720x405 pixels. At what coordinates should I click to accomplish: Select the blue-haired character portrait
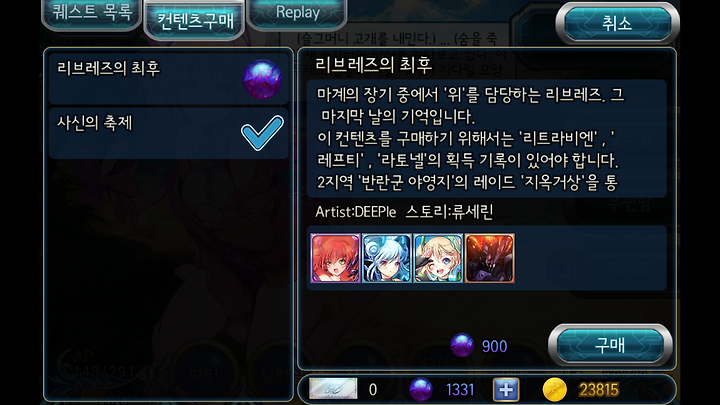tap(387, 258)
